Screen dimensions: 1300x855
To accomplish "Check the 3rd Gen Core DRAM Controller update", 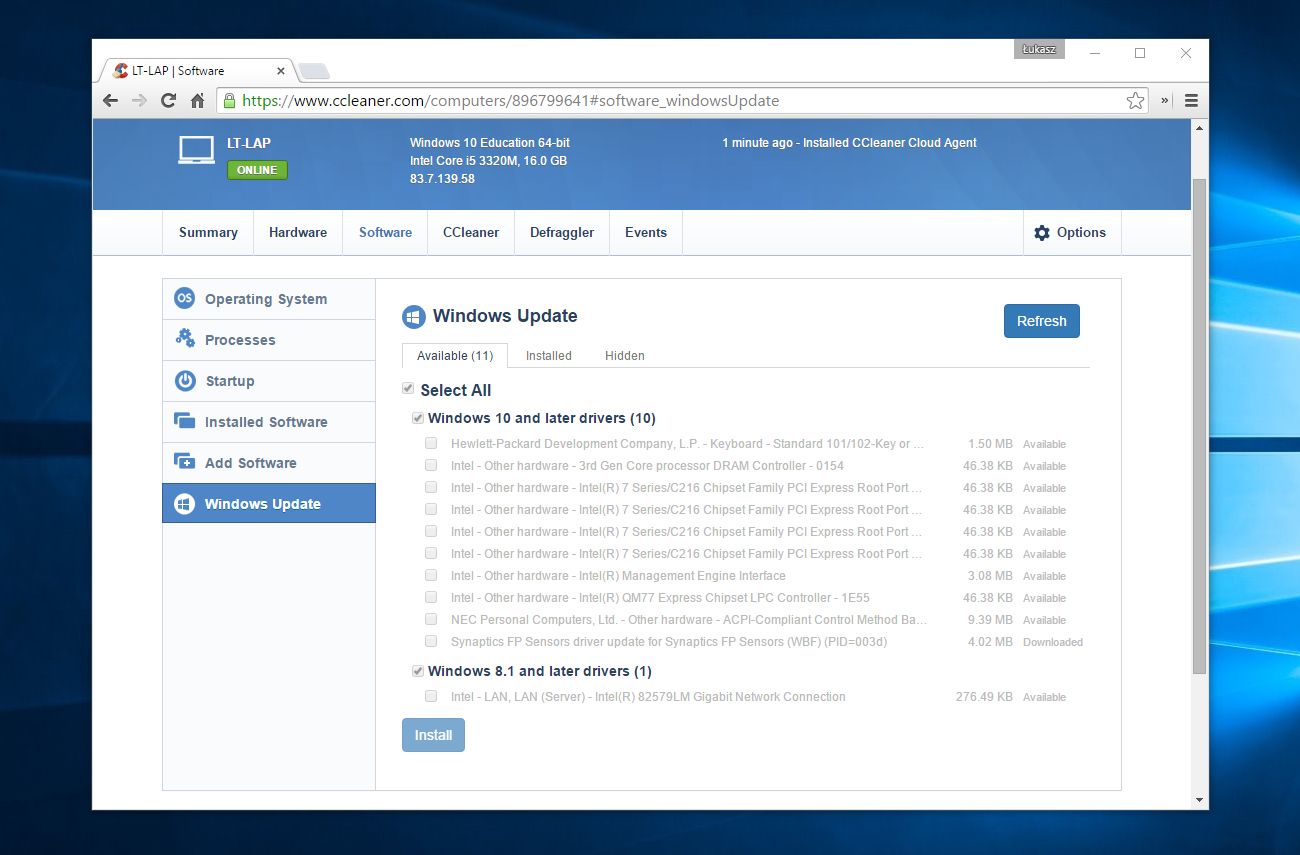I will point(431,465).
